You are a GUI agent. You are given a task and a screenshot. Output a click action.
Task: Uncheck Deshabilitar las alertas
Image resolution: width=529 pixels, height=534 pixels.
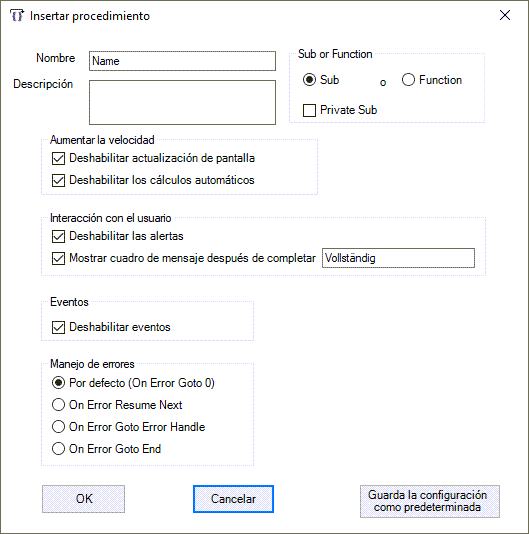pos(58,236)
